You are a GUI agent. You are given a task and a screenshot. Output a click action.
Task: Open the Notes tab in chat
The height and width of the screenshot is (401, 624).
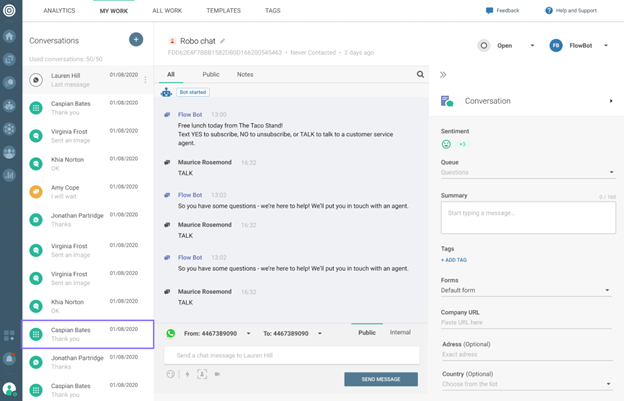[x=245, y=75]
